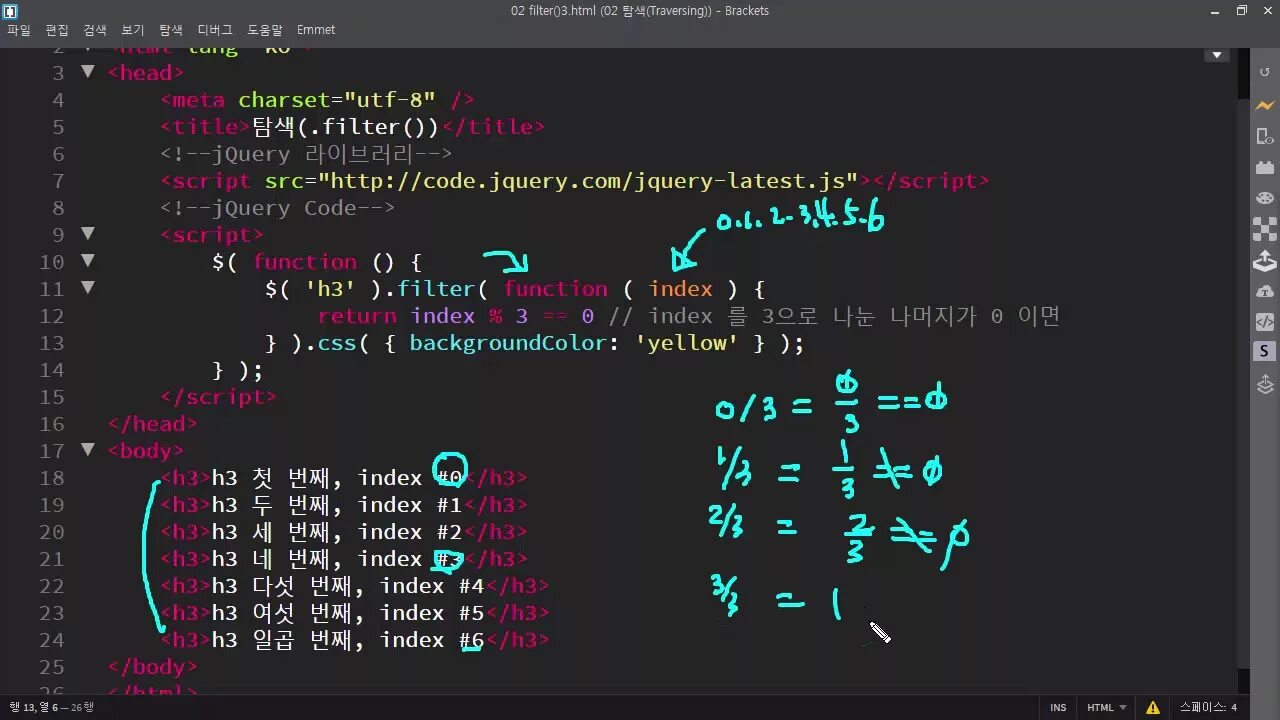1280x720 pixels.
Task: Open the 파일 menu
Action: (18, 30)
